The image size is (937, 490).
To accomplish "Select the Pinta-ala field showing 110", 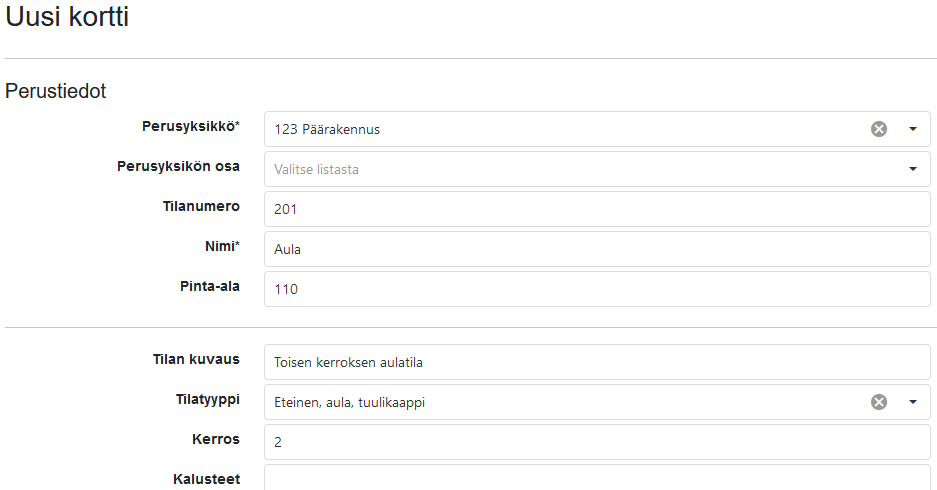I will [597, 289].
